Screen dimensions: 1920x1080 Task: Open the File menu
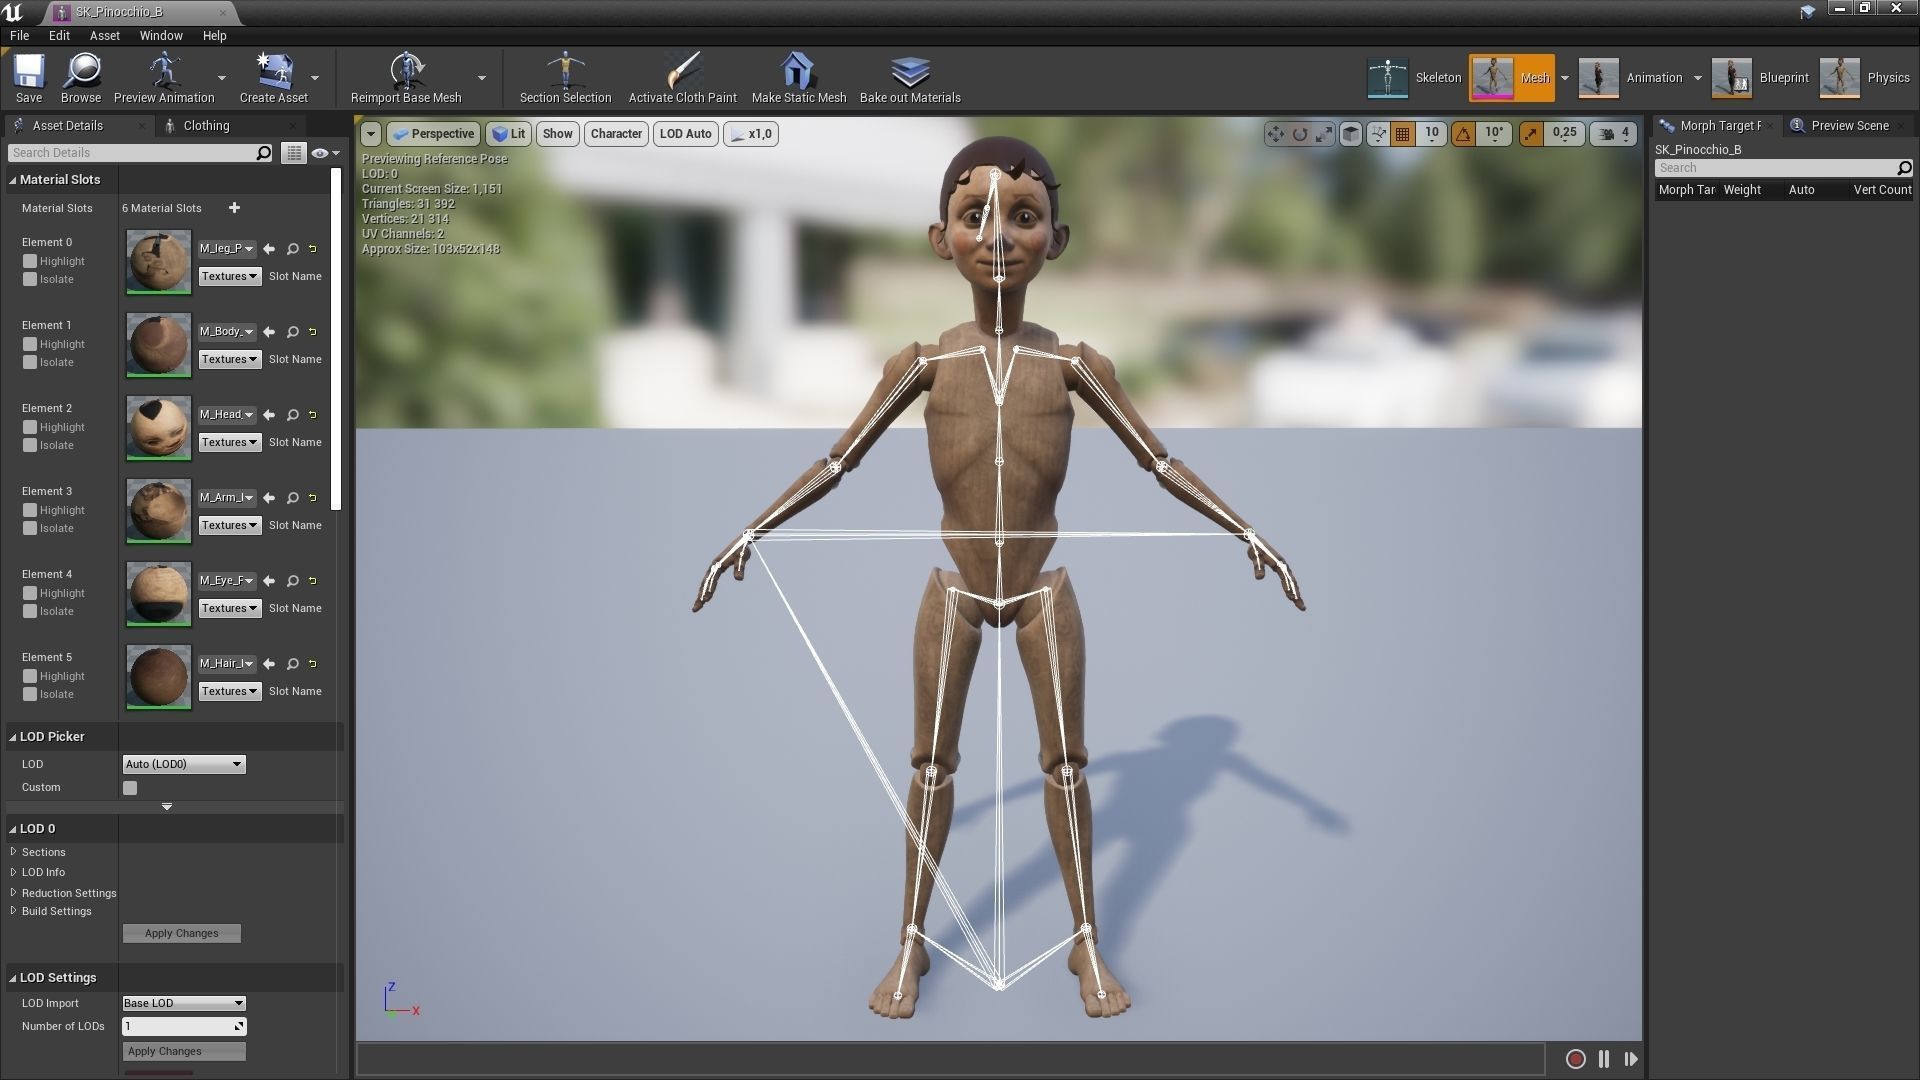click(x=19, y=35)
